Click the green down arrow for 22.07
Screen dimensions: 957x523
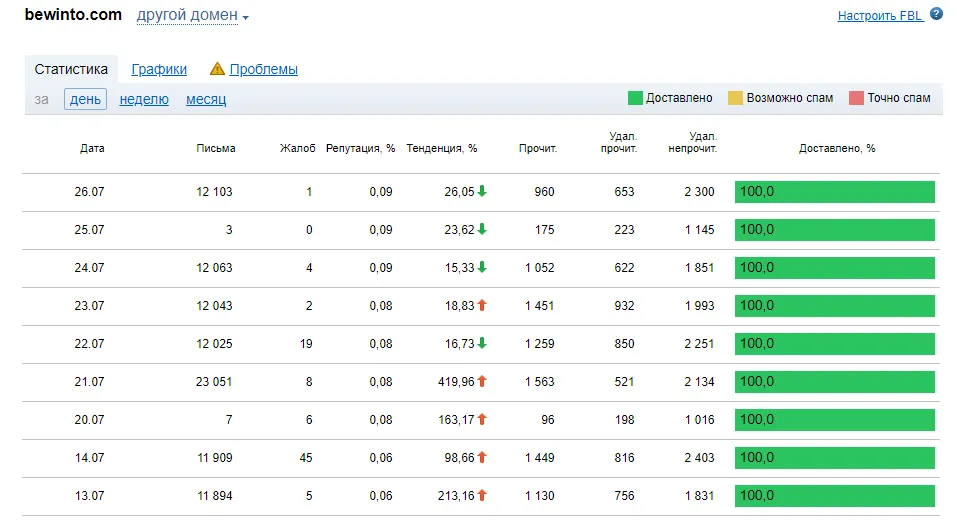(x=482, y=343)
